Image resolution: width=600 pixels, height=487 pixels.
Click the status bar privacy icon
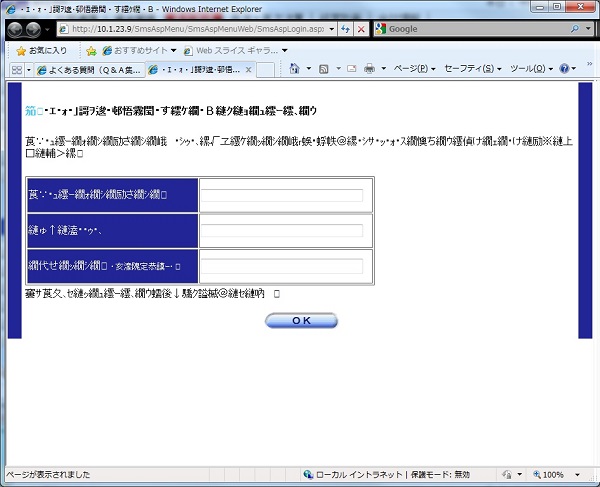[507, 475]
